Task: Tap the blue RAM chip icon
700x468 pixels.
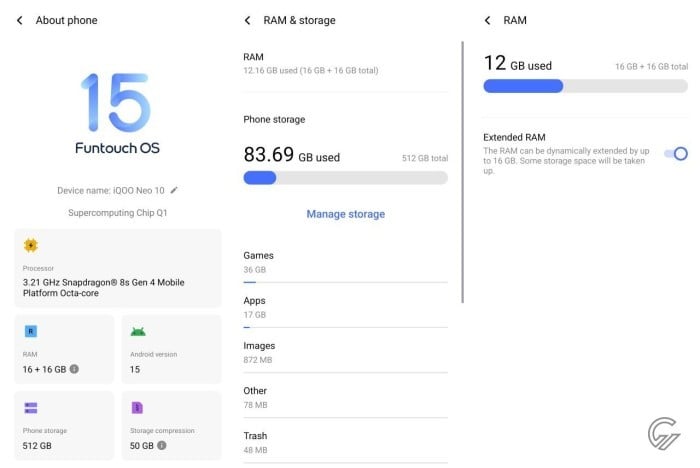Action: point(31,331)
